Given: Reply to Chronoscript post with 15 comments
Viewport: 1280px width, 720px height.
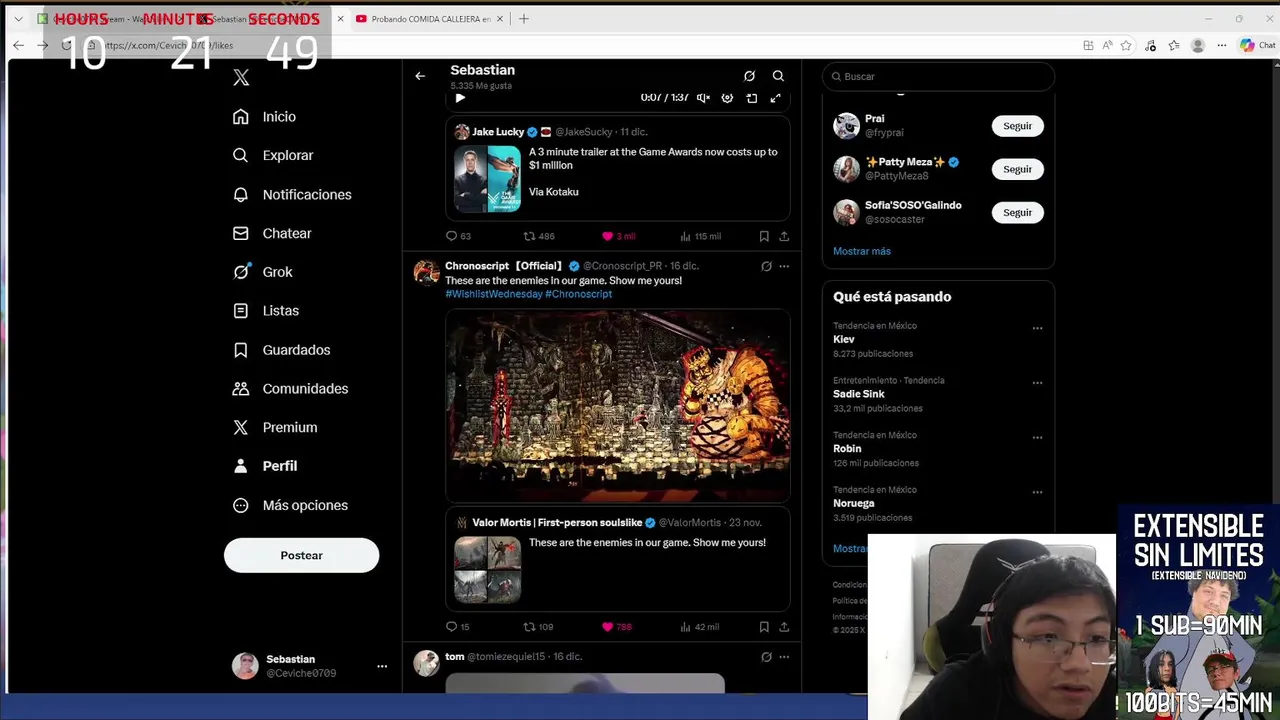Looking at the screenshot, I should click(458, 627).
